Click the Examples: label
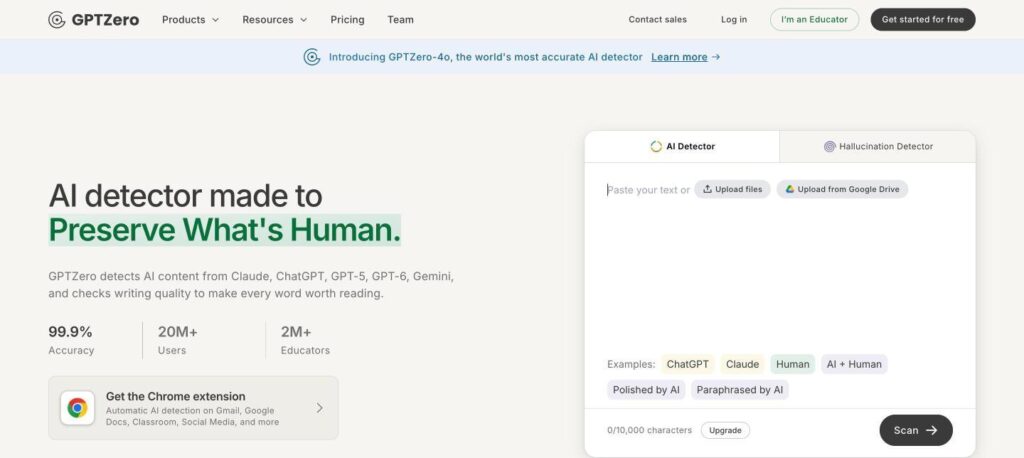 click(631, 365)
